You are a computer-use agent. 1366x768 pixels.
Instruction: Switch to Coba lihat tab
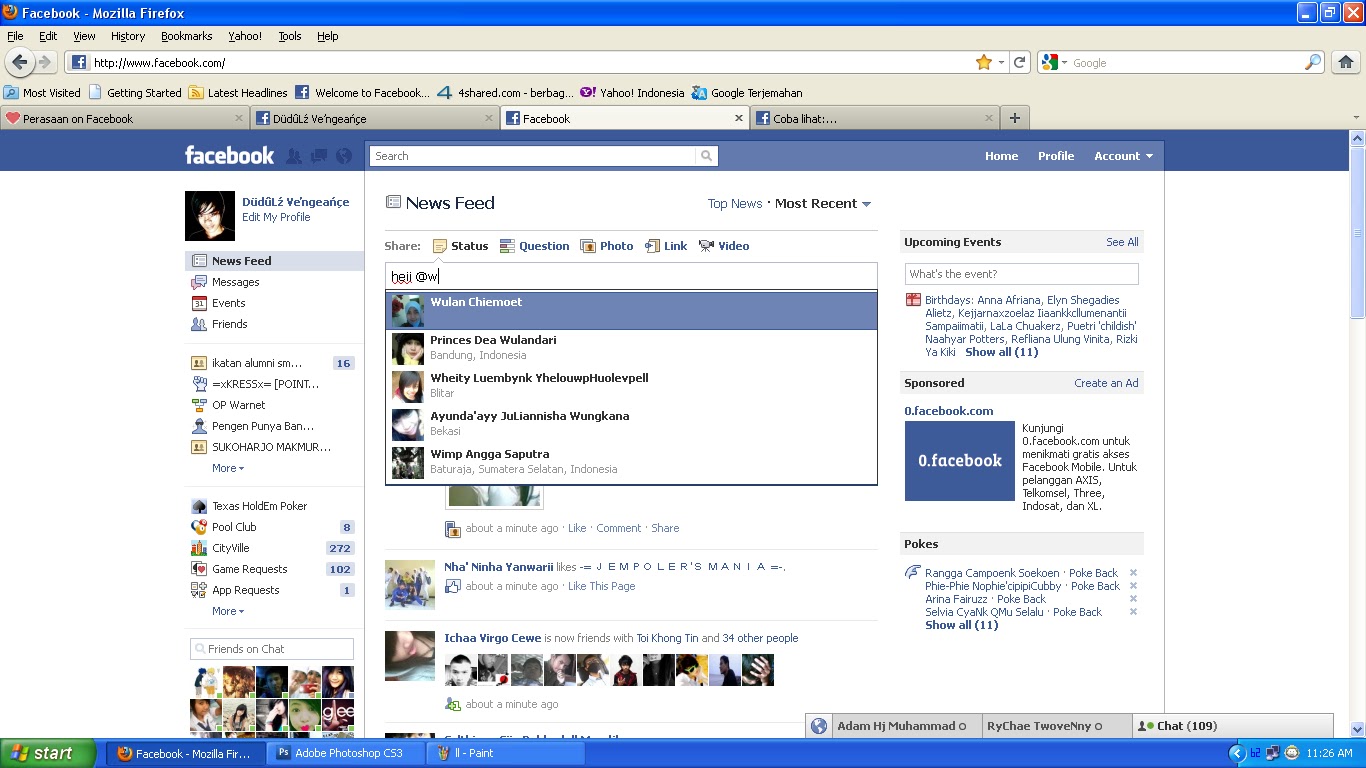(875, 118)
